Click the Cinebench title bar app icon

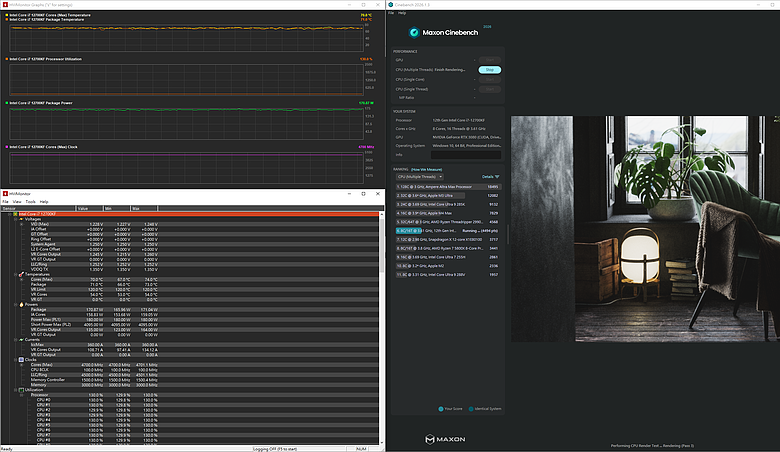[391, 4]
